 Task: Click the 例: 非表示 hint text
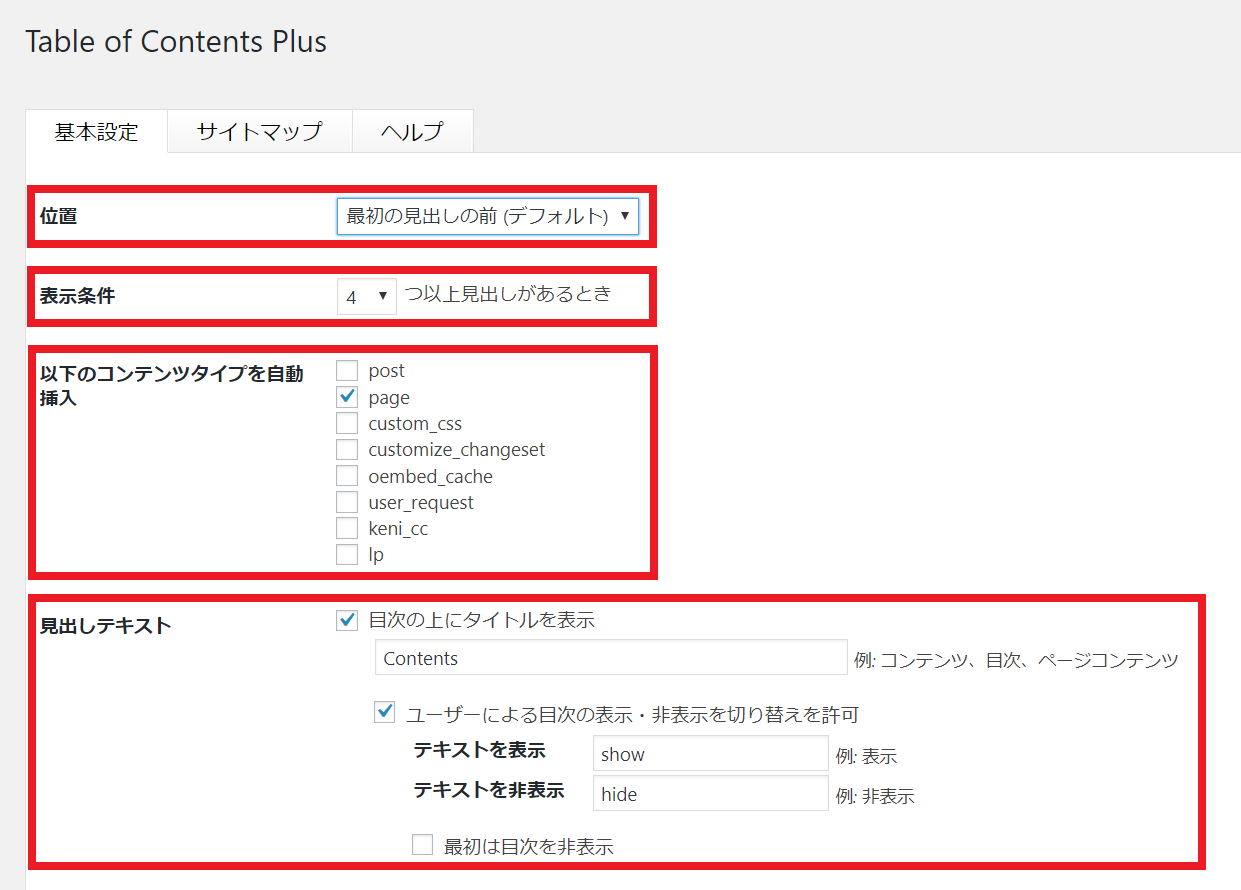pyautogui.click(x=875, y=796)
